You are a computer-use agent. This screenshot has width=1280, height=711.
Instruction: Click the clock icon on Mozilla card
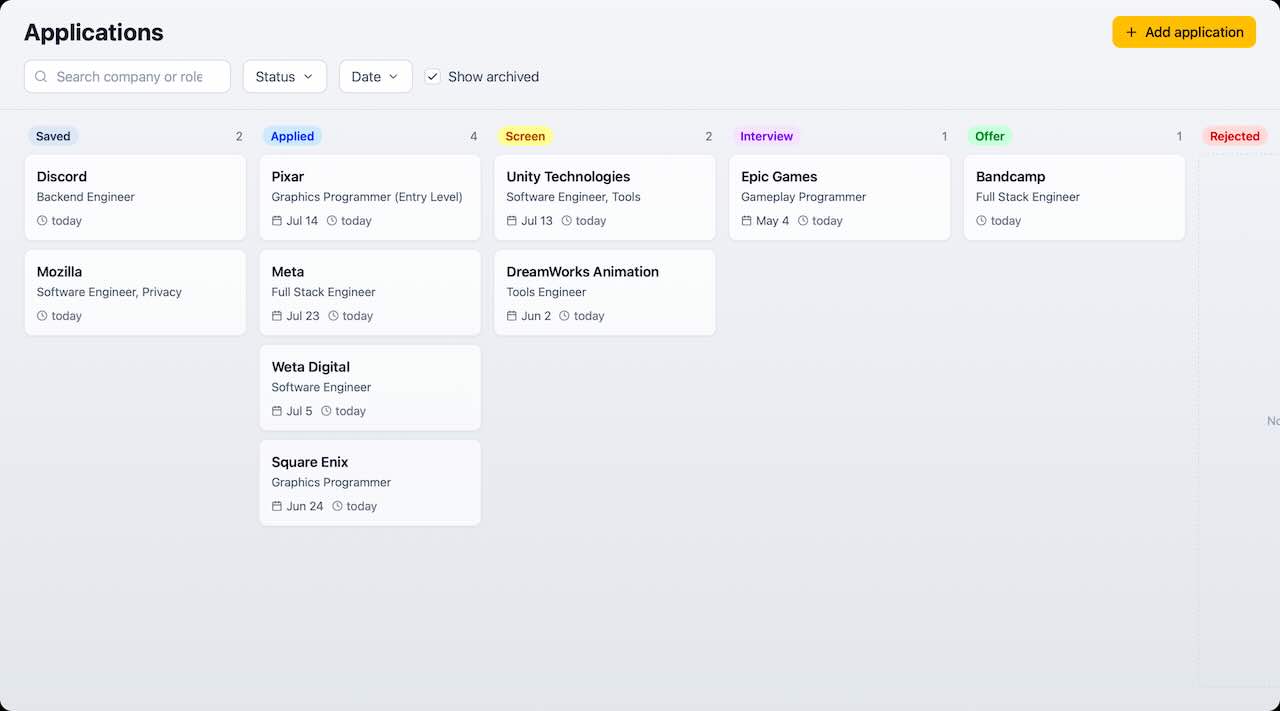(x=42, y=316)
